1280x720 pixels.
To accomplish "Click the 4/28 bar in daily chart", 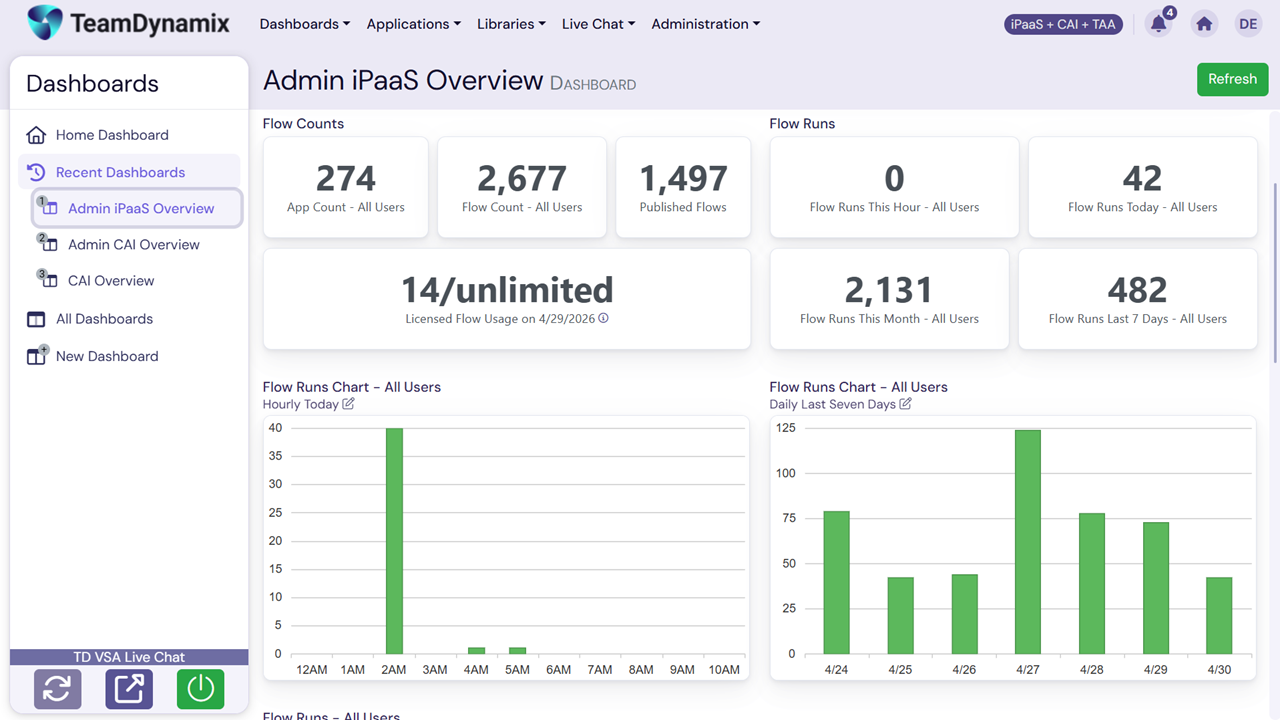I will click(x=1092, y=584).
